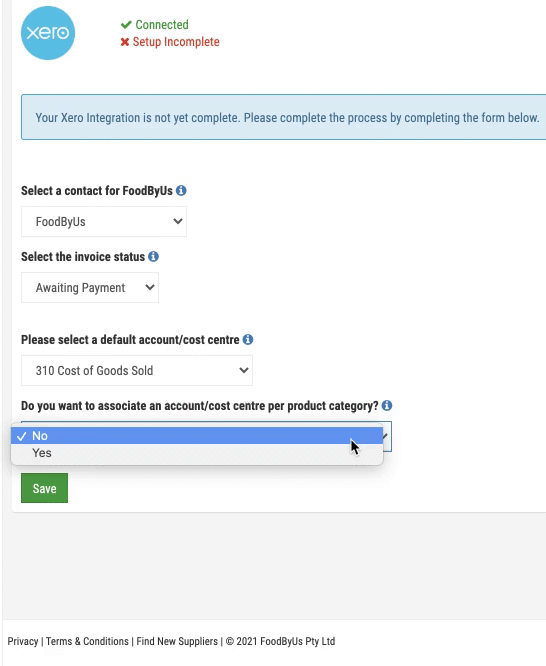
Task: Click the green Connected checkmark
Action: 126,25
